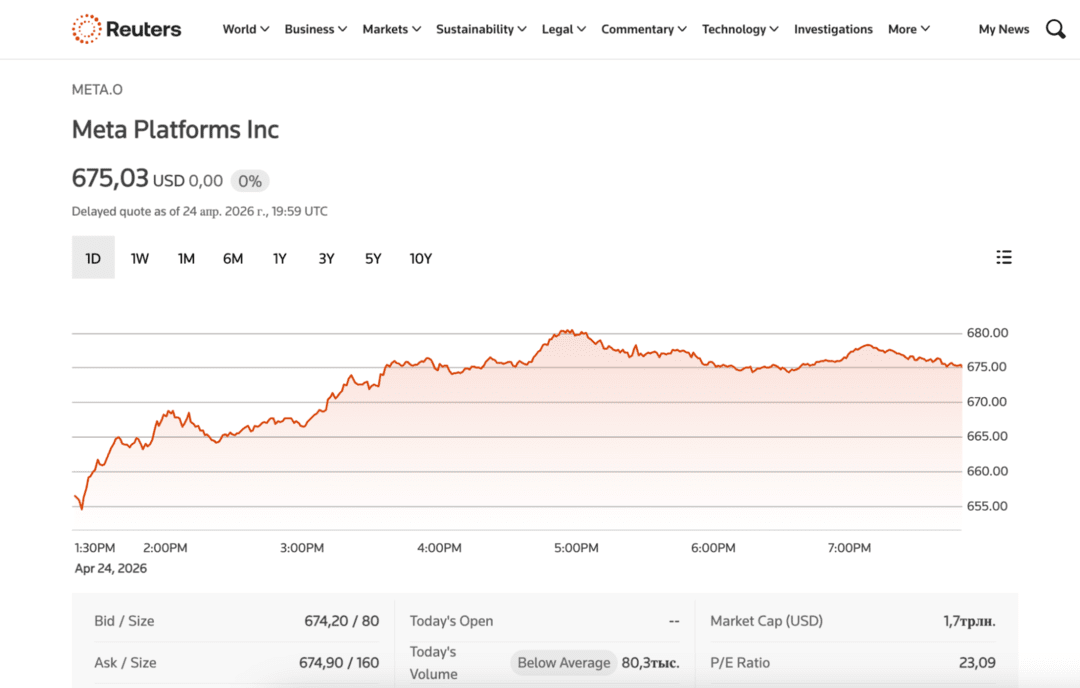Open the Legal dropdown menu
This screenshot has height=688, width=1080.
563,29
